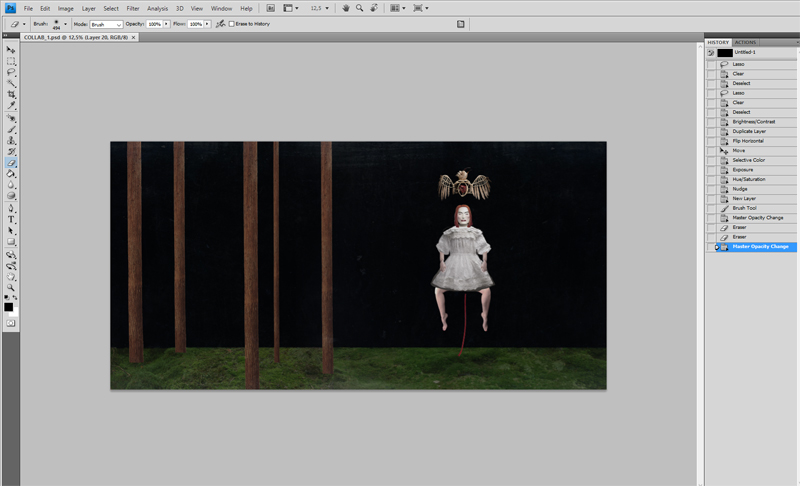Revert to the Flip Horizontal history state
The width and height of the screenshot is (800, 486).
tap(750, 141)
